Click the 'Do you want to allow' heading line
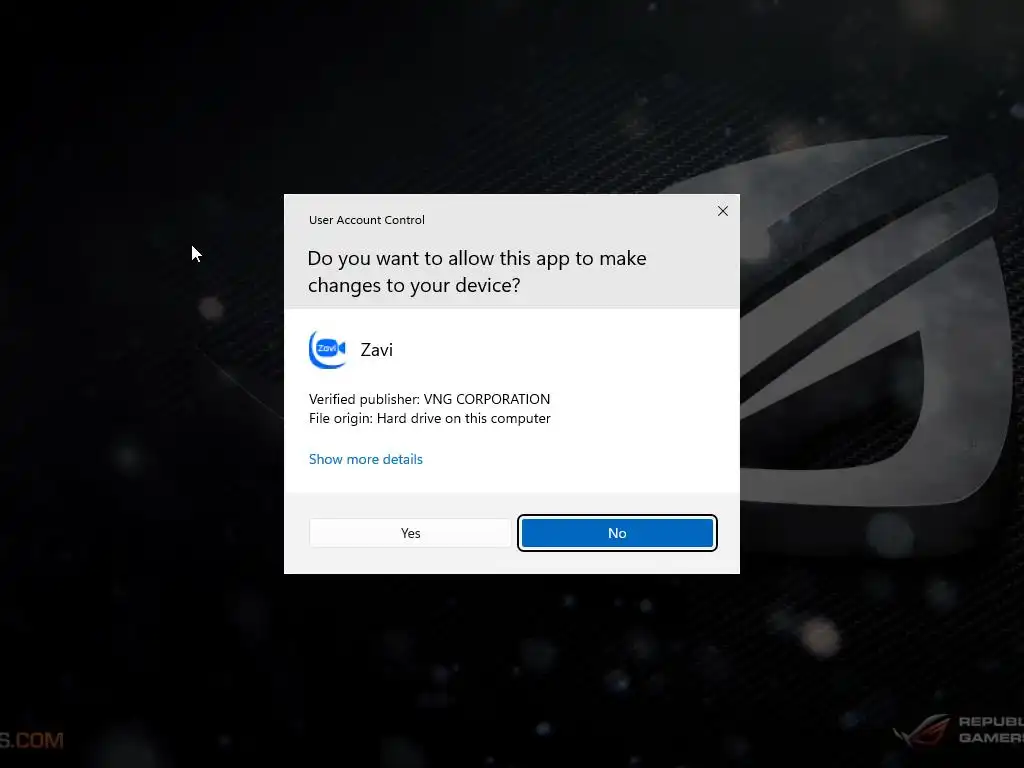Image resolution: width=1024 pixels, height=768 pixels. (477, 259)
